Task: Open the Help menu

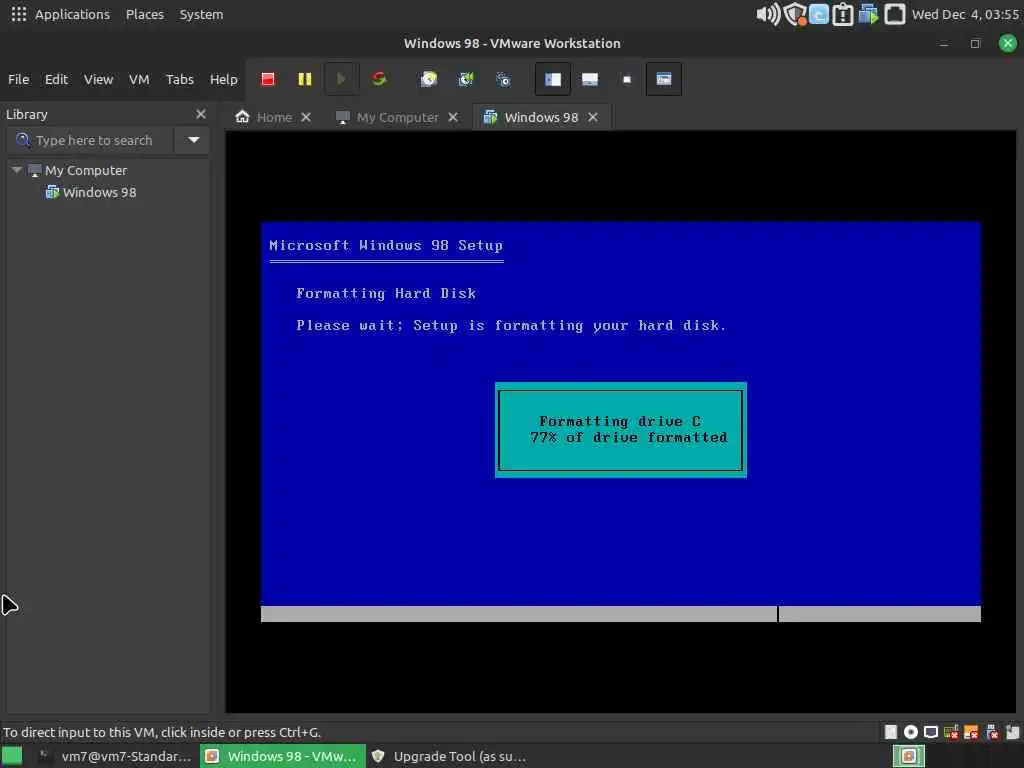Action: [x=223, y=79]
